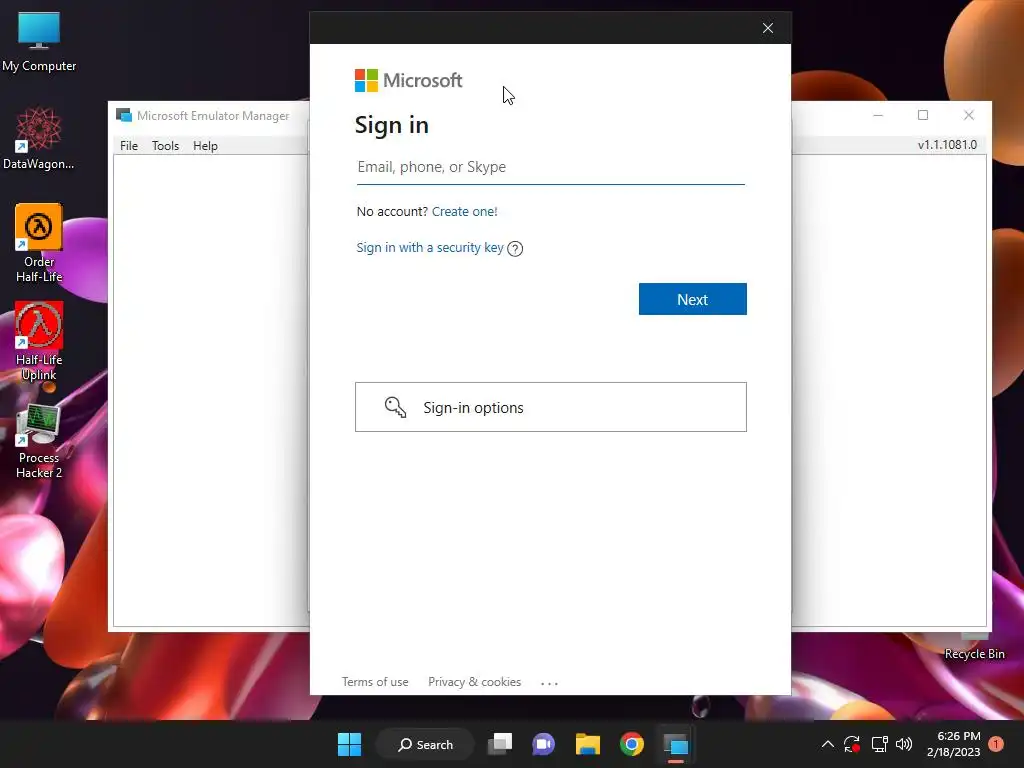Open File Explorer from the taskbar

tap(588, 744)
